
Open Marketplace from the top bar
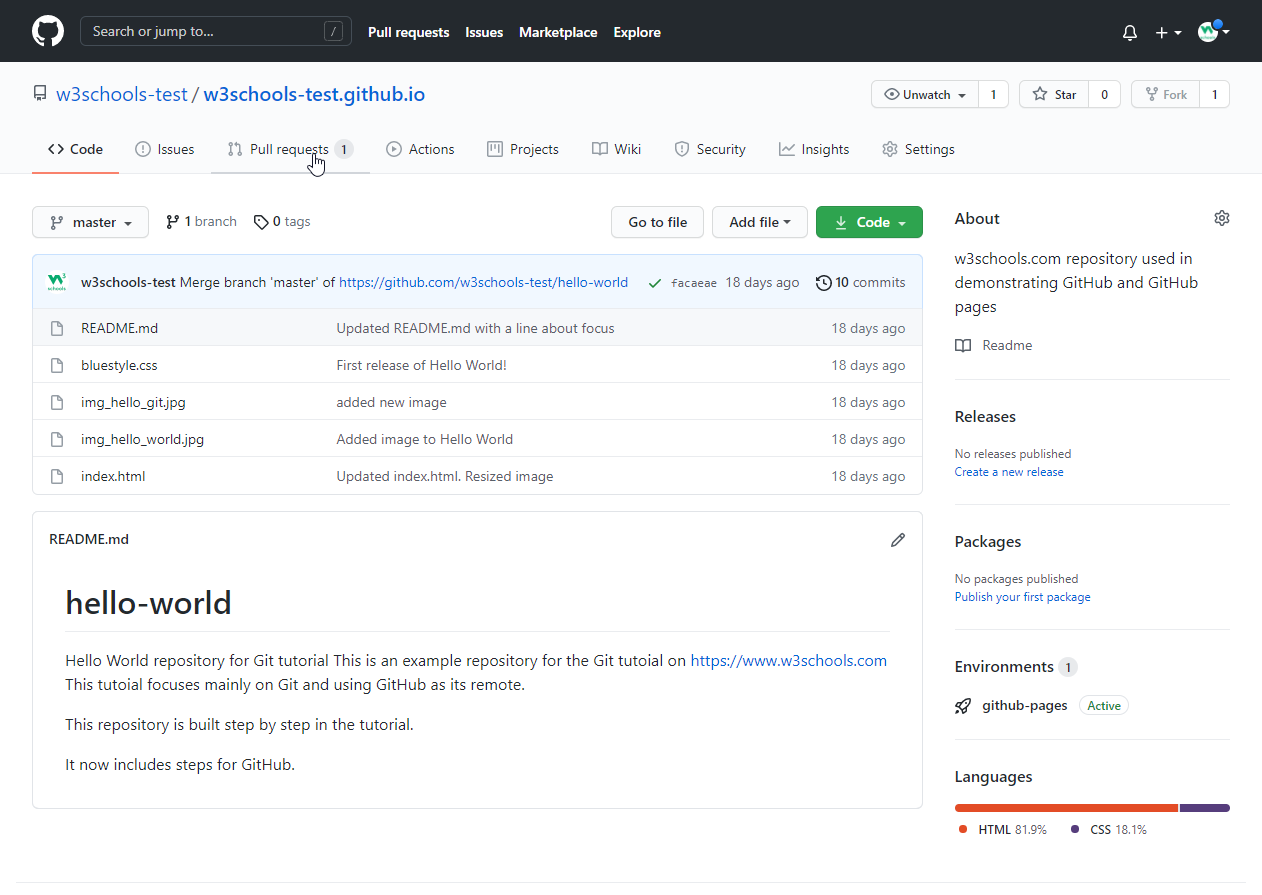tap(558, 32)
